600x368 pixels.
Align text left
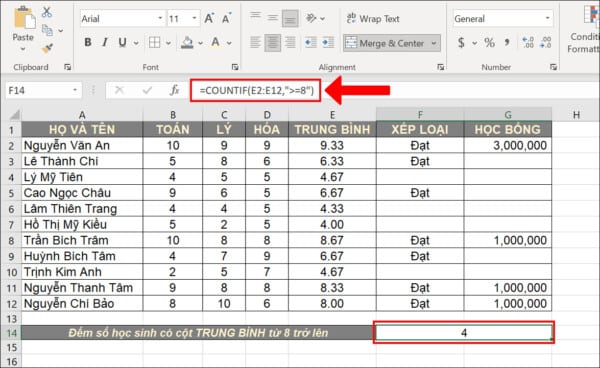[255, 42]
